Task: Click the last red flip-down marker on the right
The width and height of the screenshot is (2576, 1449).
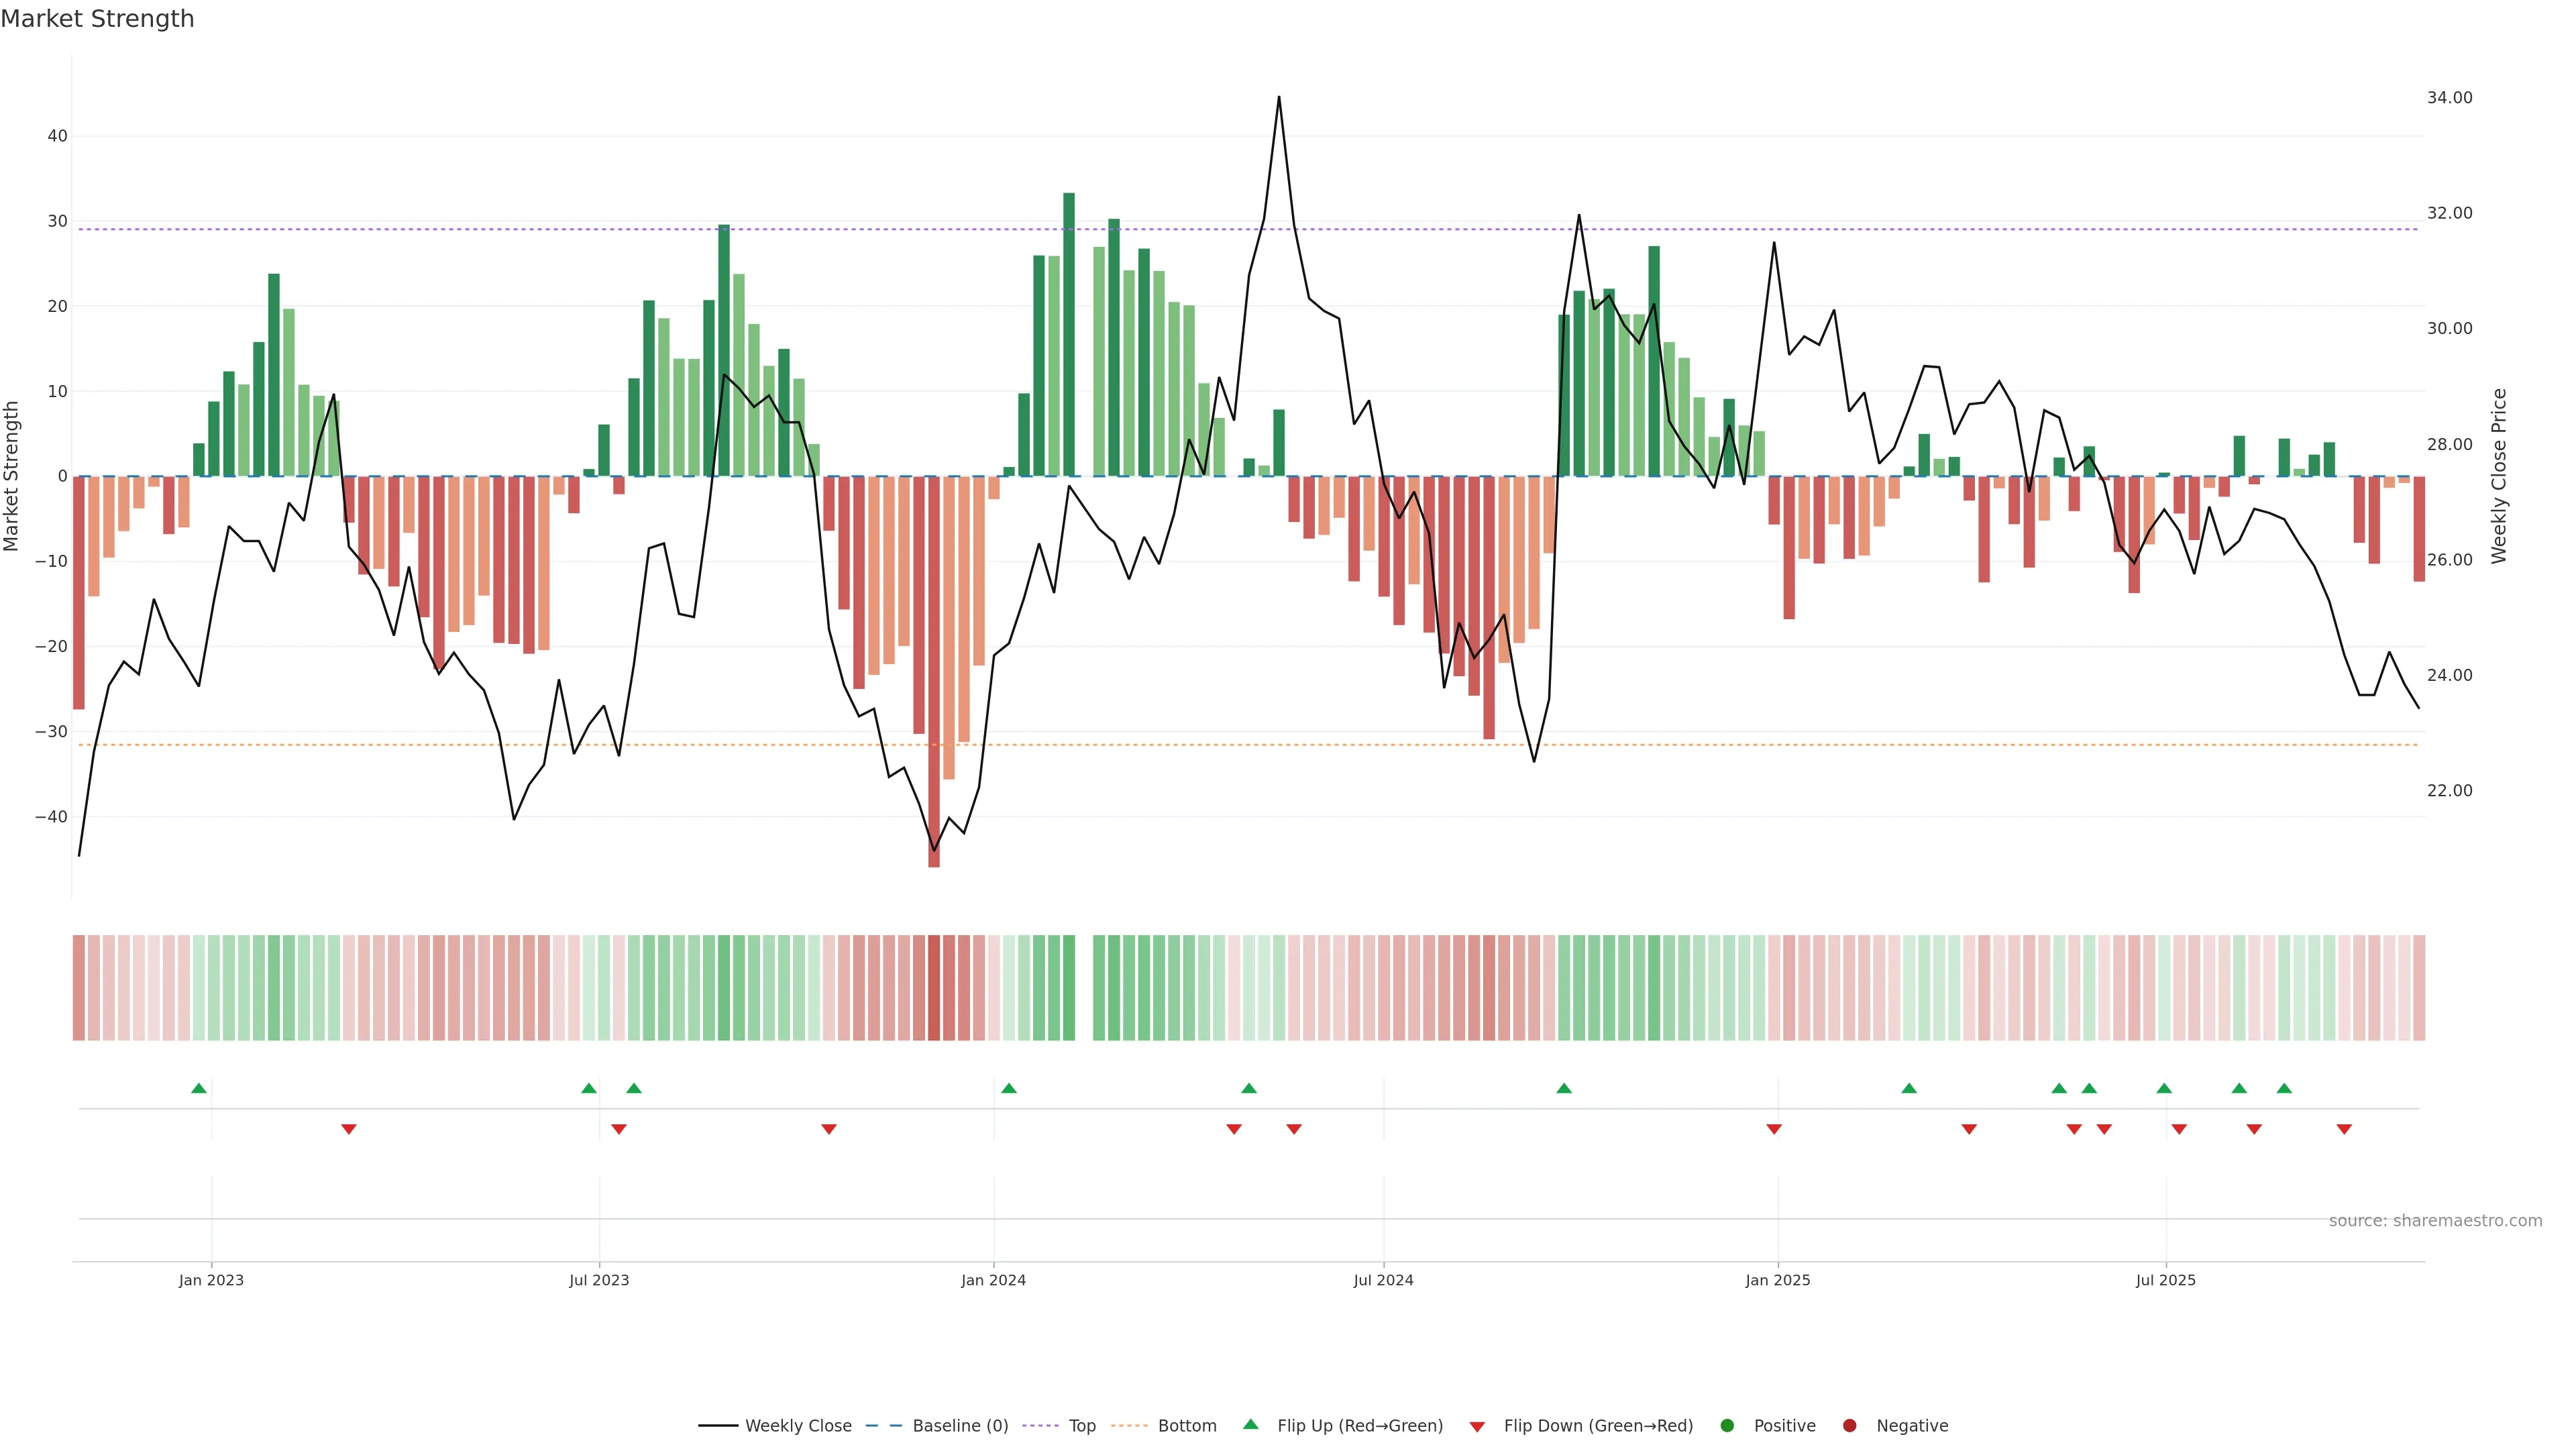Action: [2344, 1129]
